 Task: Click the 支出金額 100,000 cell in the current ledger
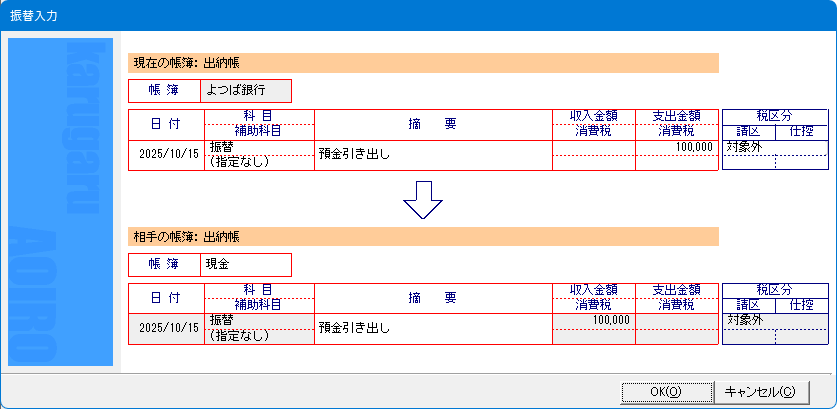pyautogui.click(x=677, y=148)
